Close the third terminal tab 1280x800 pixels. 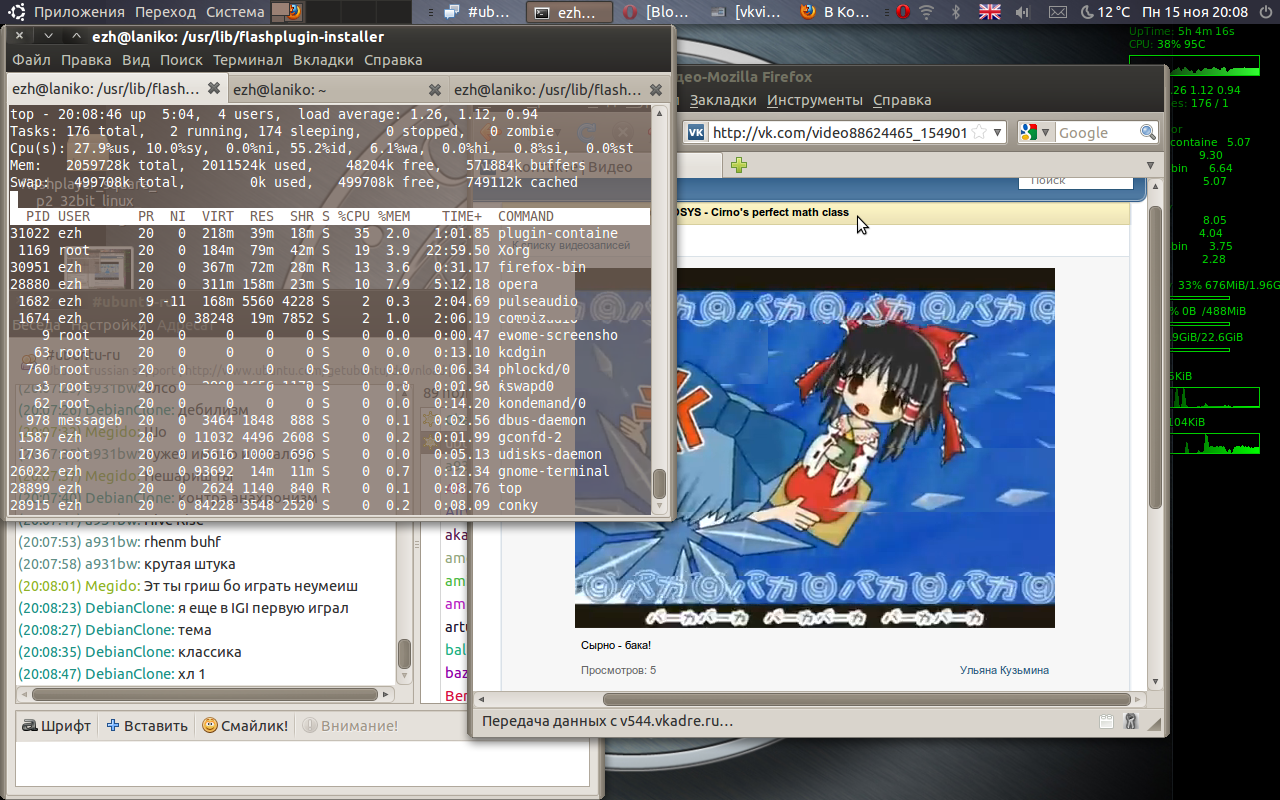click(656, 90)
